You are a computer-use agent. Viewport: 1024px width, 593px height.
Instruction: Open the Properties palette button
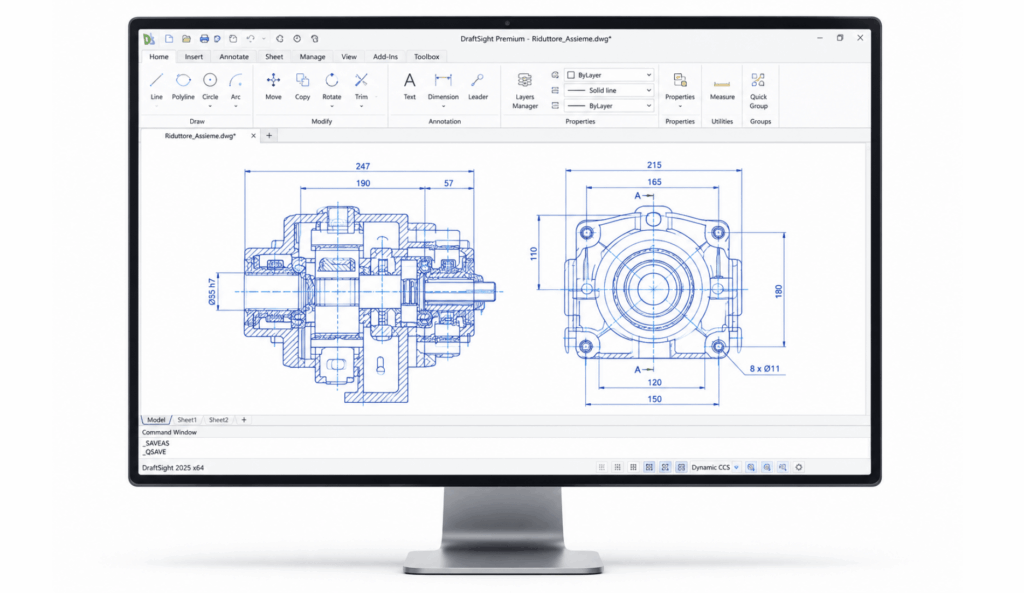coord(680,86)
